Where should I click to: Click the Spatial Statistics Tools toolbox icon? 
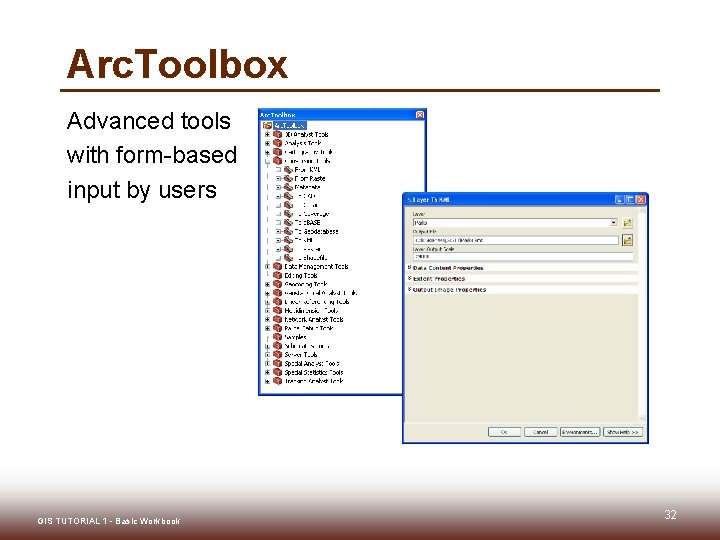(x=277, y=372)
